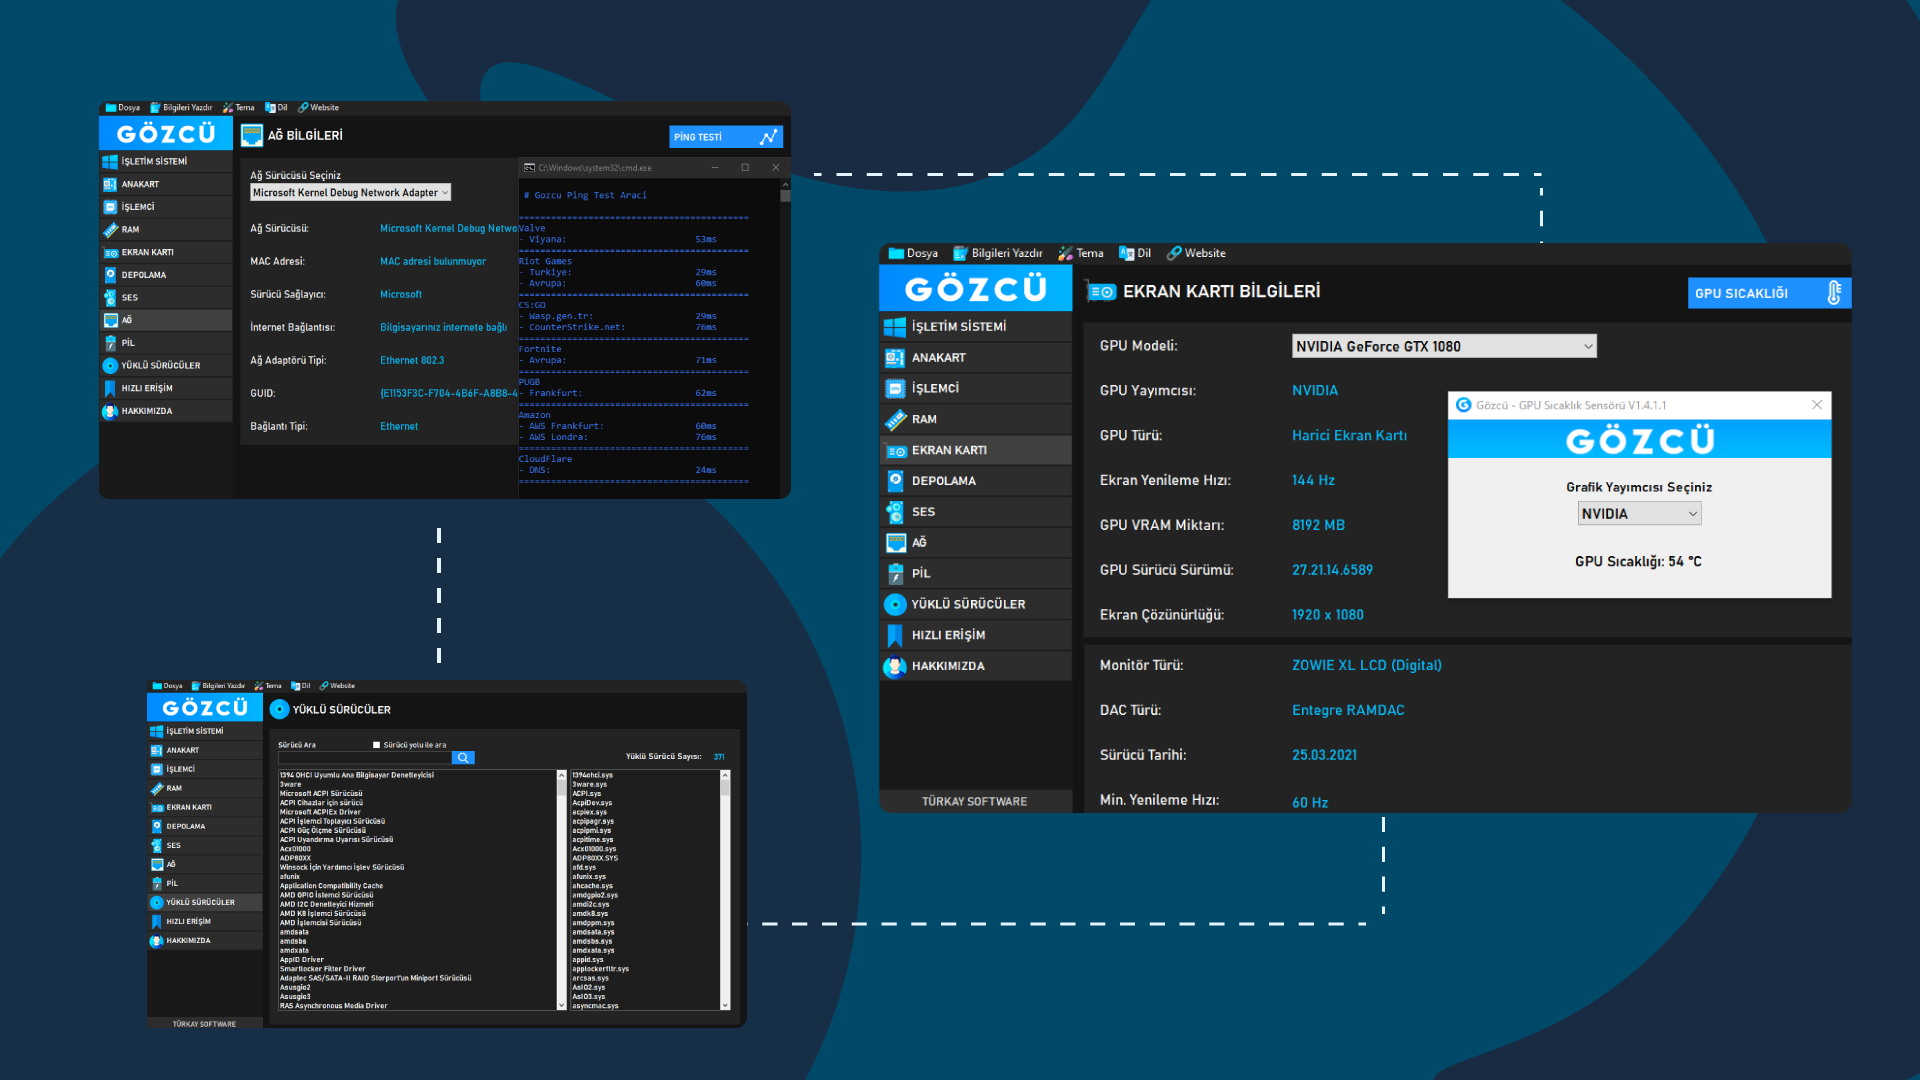Select SES speaker item in the Ekran Kartı Bilgileri sidebar

click(x=922, y=512)
